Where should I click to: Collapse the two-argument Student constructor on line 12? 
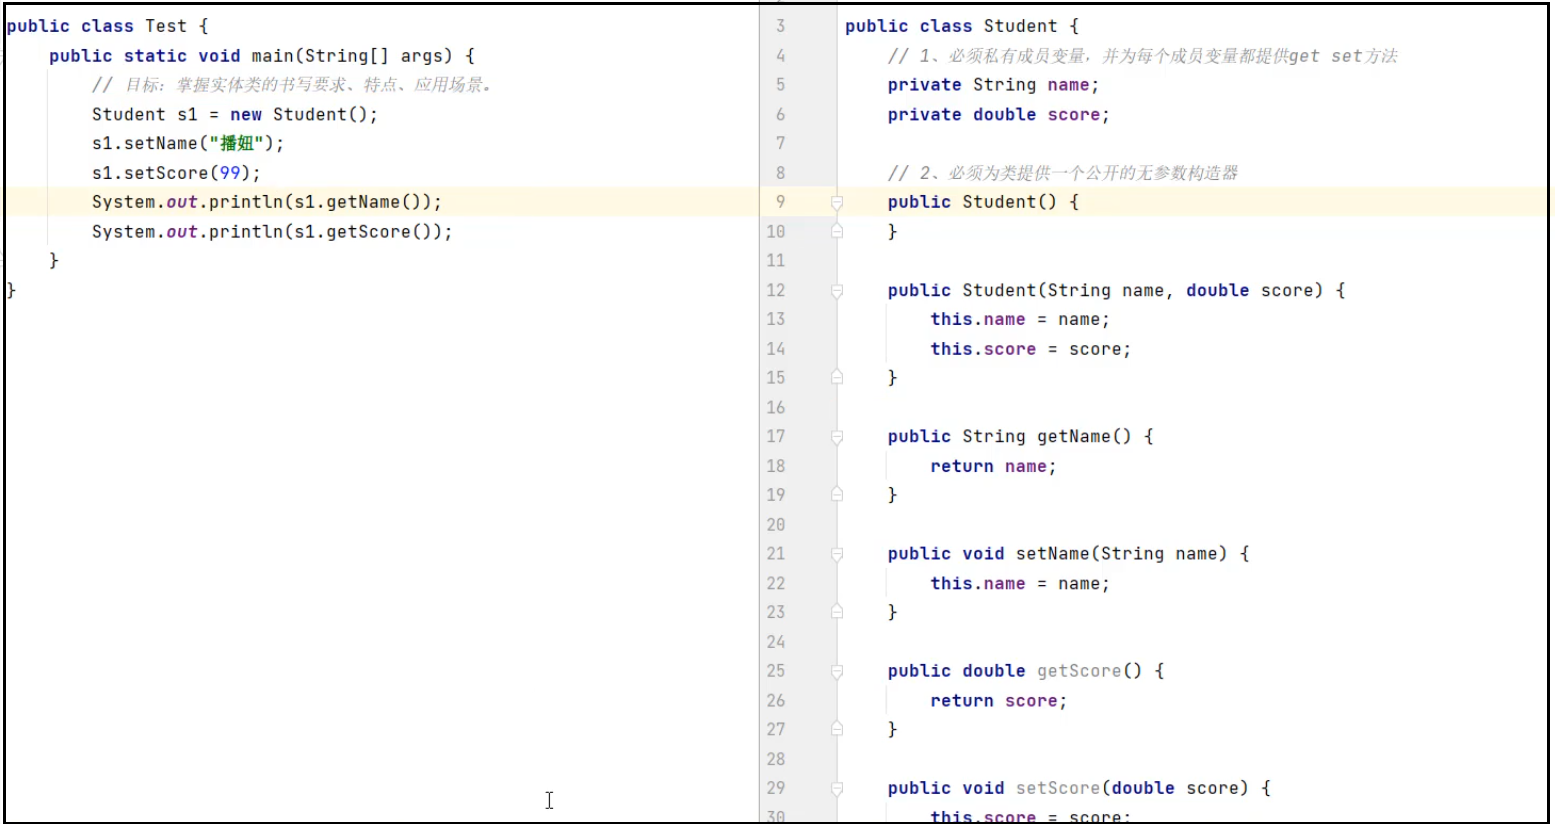837,290
